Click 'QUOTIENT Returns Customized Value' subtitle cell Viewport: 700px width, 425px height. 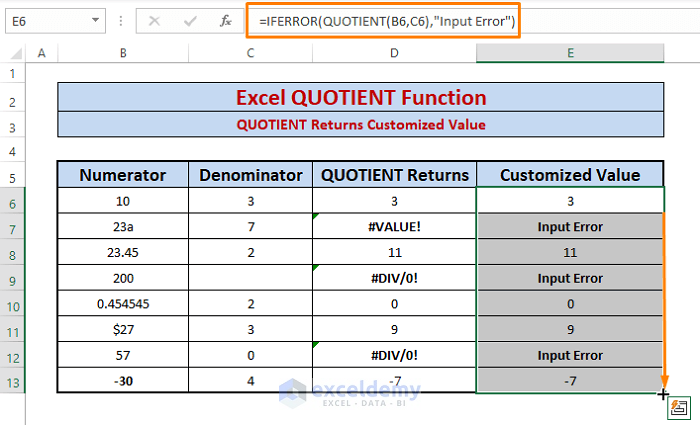(361, 125)
